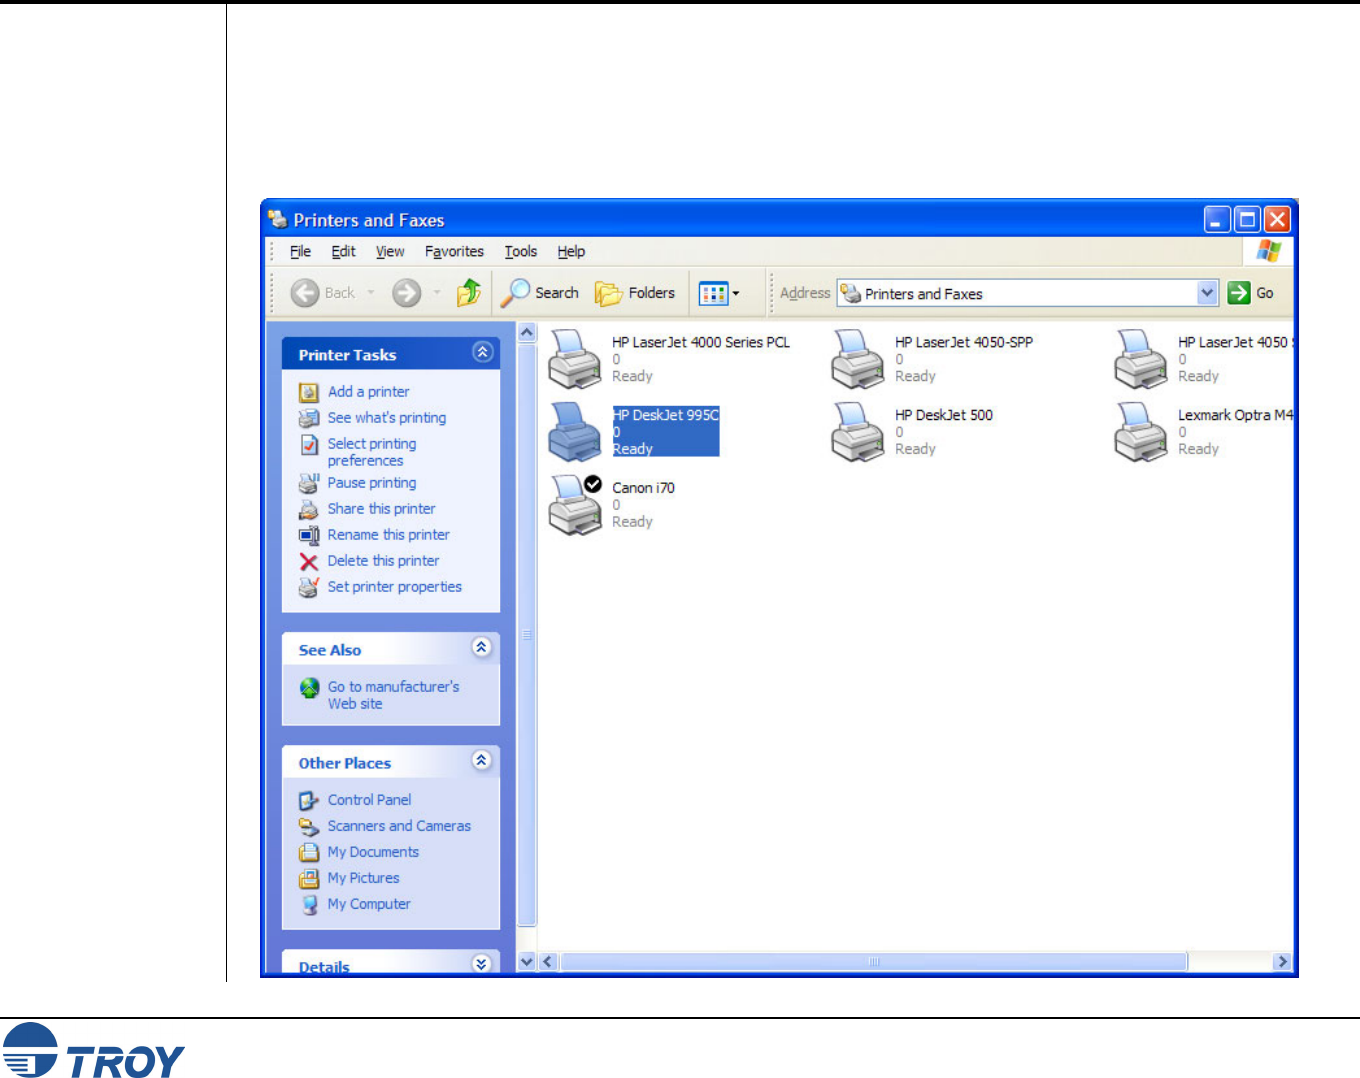Image resolution: width=1360 pixels, height=1078 pixels.
Task: Go up one folder level
Action: [x=469, y=293]
